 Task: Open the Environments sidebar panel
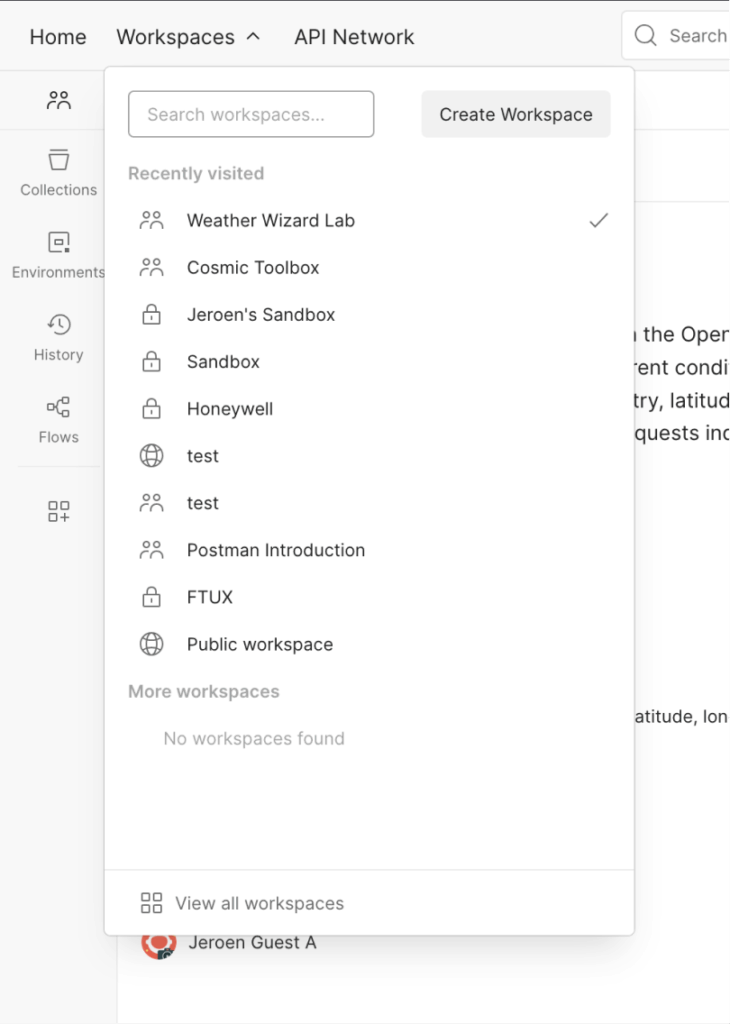(x=59, y=254)
